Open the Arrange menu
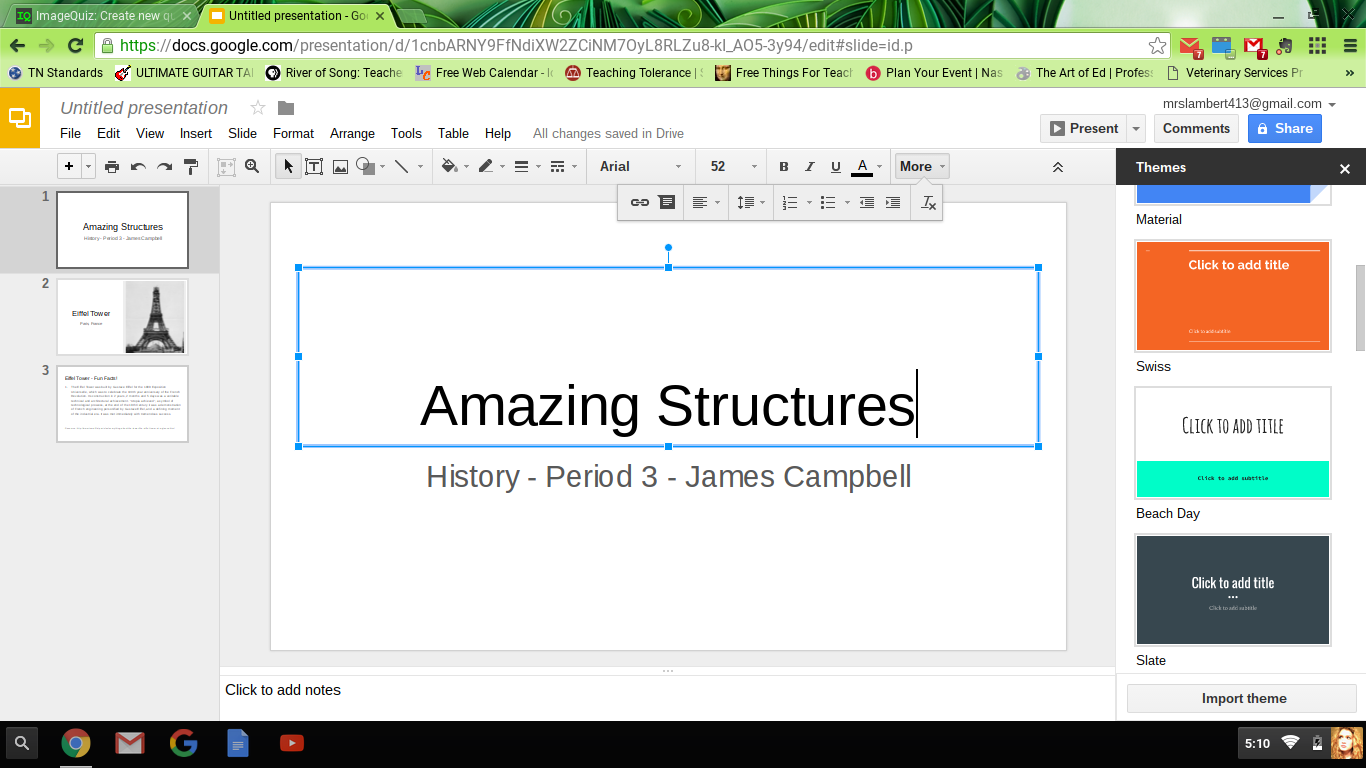1366x768 pixels. tap(352, 134)
